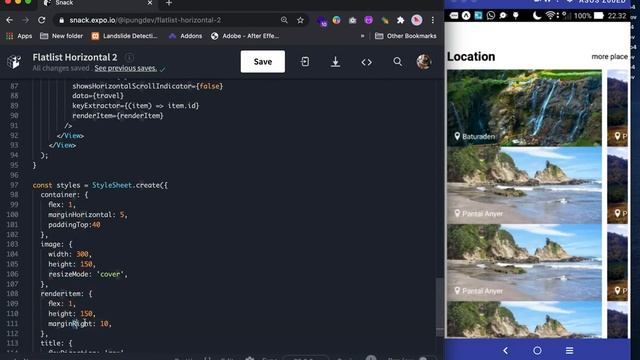Open the purple extension with badge 10

click(322, 20)
